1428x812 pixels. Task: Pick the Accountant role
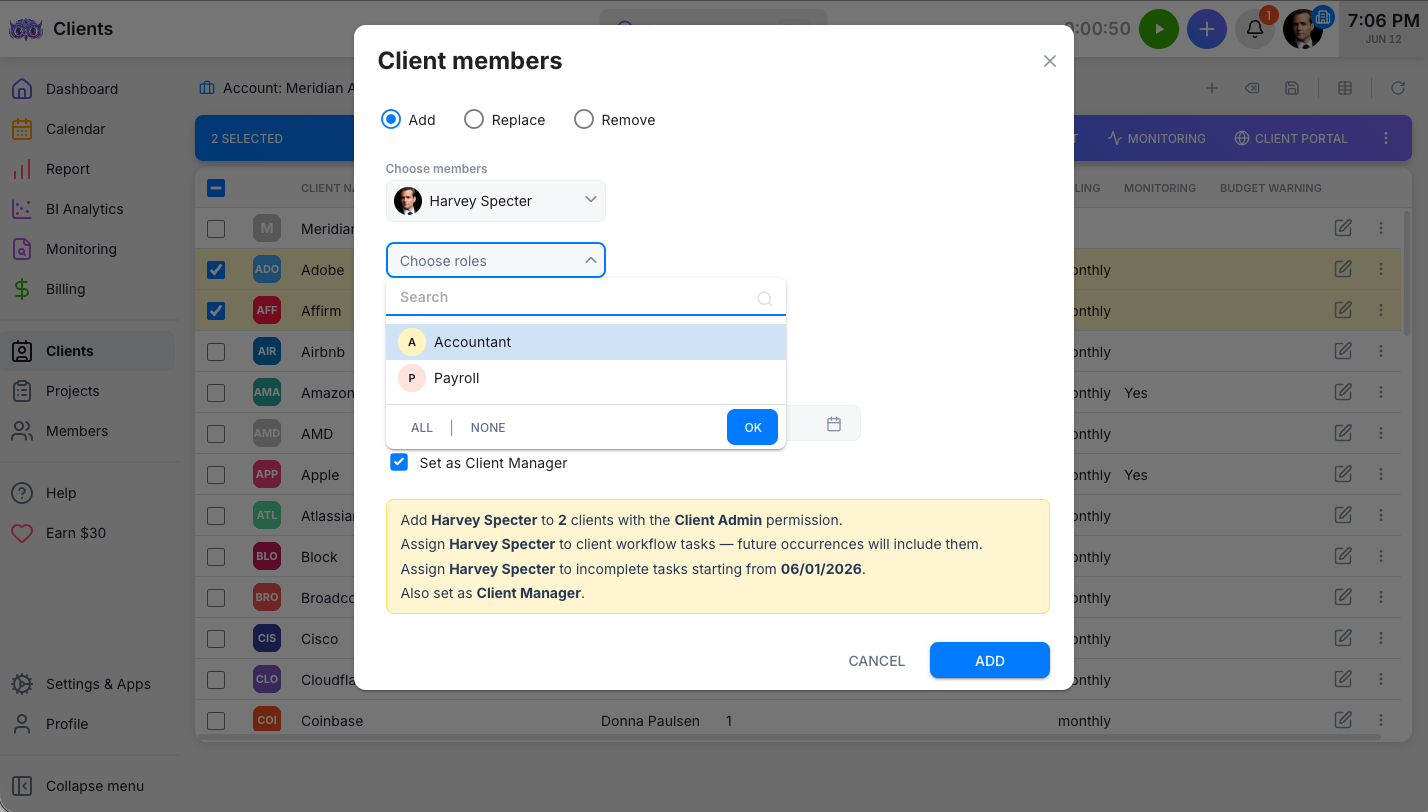[586, 342]
